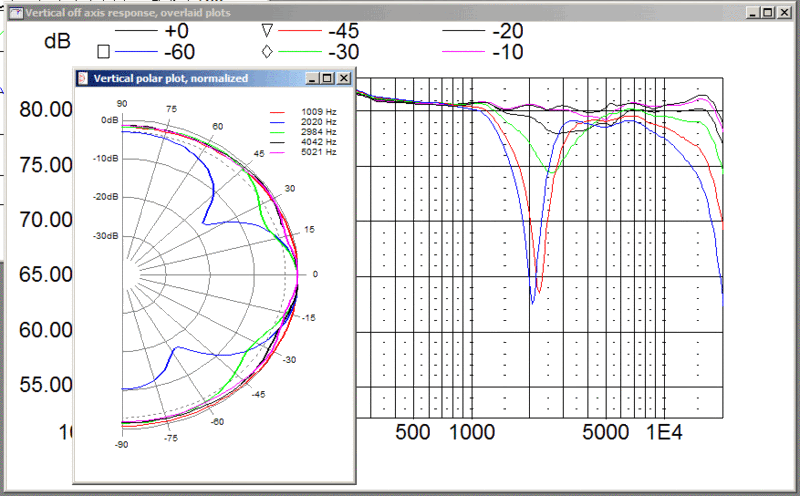
Task: Select the -20 legend label
Action: point(508,31)
